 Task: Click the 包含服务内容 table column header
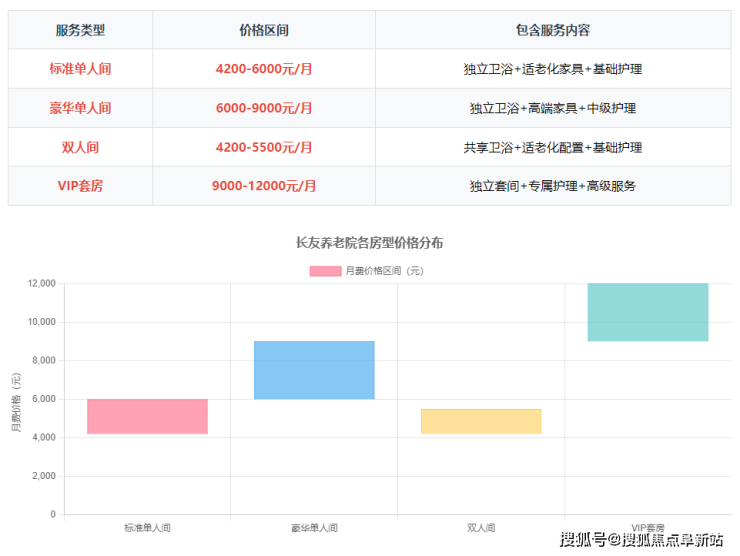point(552,30)
